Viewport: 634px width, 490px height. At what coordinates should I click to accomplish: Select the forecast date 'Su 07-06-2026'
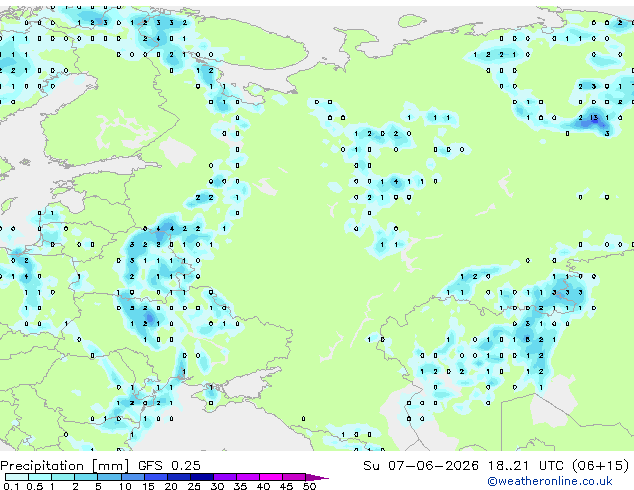(x=421, y=466)
